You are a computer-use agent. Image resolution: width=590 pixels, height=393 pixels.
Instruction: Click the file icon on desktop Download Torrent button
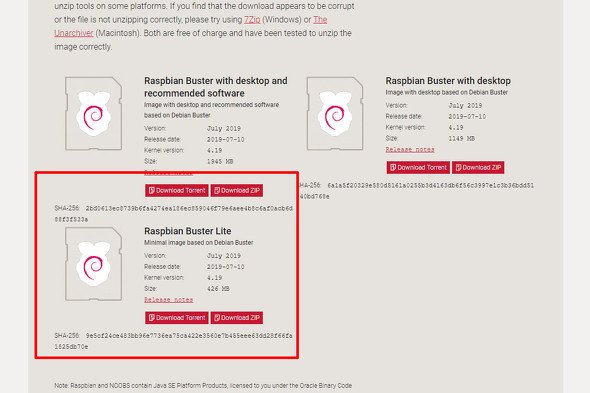coord(393,168)
